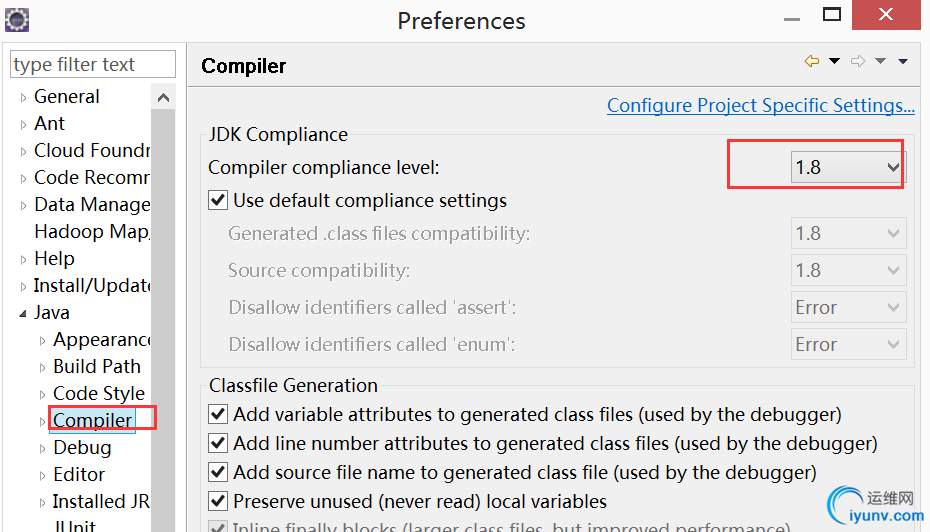
Task: Select Hadoop Map item in tree
Action: tap(91, 232)
